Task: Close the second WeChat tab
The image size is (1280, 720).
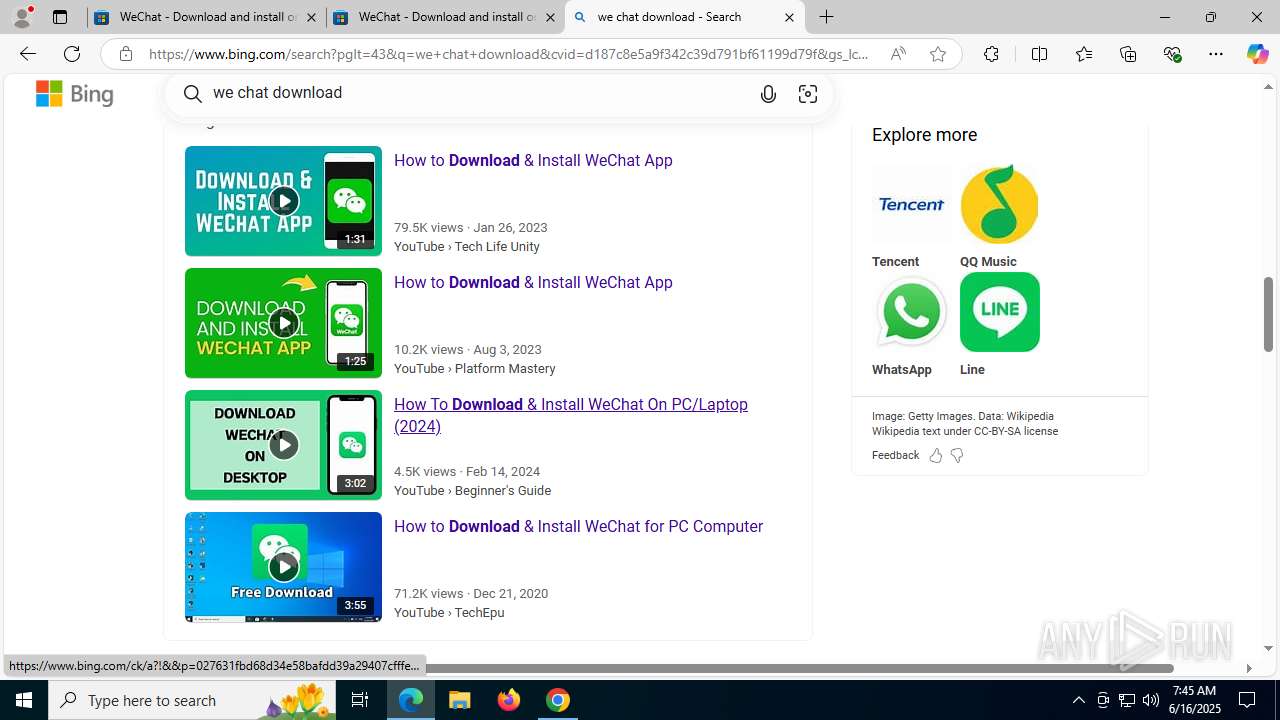Action: tap(550, 17)
